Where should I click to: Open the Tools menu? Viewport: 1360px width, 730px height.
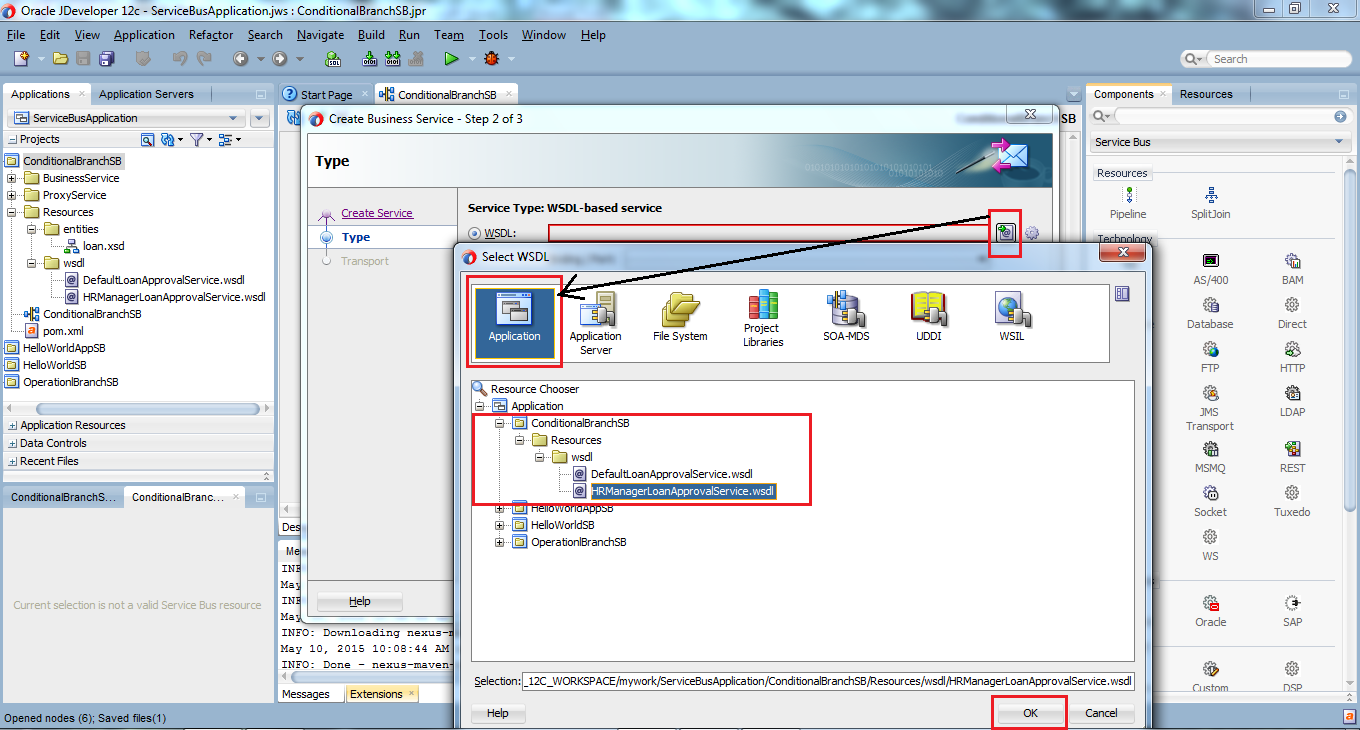click(493, 34)
